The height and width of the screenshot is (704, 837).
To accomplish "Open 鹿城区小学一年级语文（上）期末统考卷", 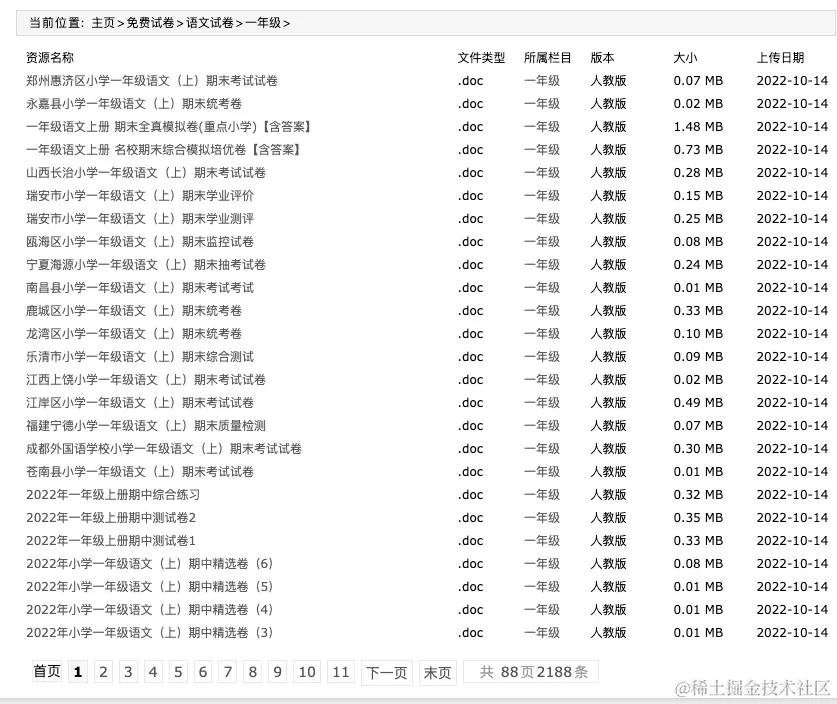I will (134, 310).
